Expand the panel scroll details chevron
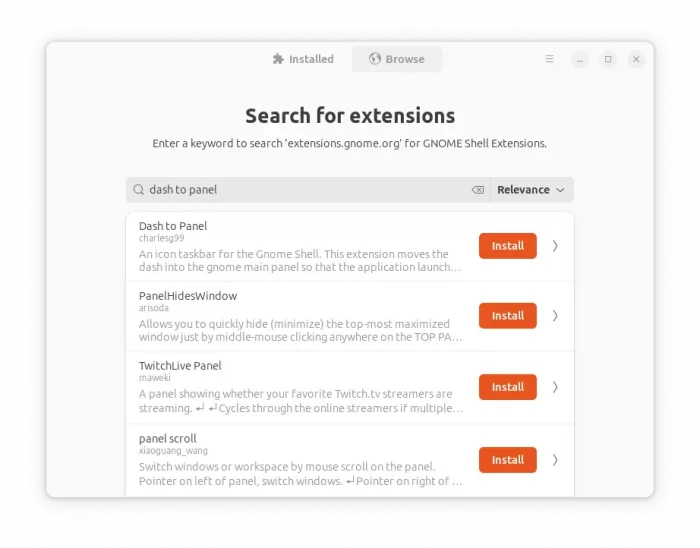The image size is (700, 548). [555, 460]
